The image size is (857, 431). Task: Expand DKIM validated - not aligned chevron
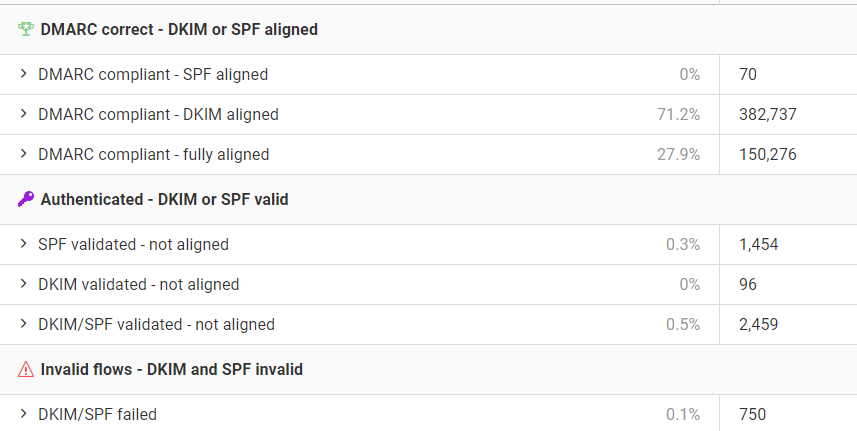coord(24,284)
